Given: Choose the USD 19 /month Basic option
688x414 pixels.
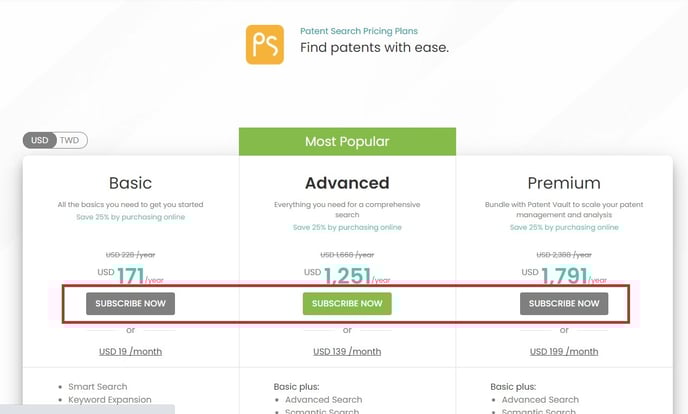Looking at the screenshot, I should [130, 352].
